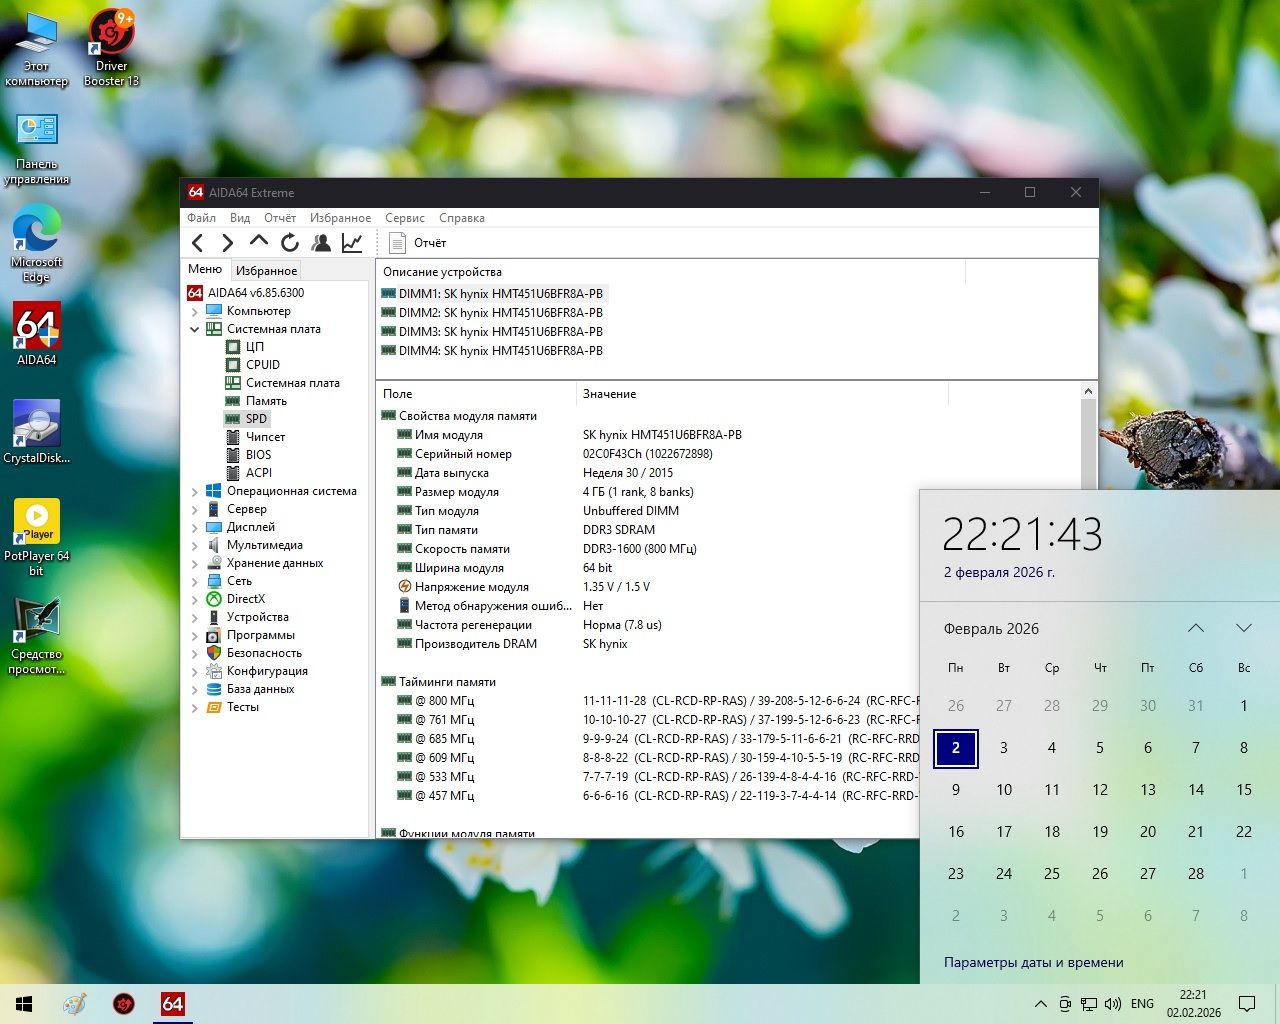This screenshot has width=1280, height=1024.
Task: Open Параметры даты и времени link
Action: pyautogui.click(x=1034, y=962)
